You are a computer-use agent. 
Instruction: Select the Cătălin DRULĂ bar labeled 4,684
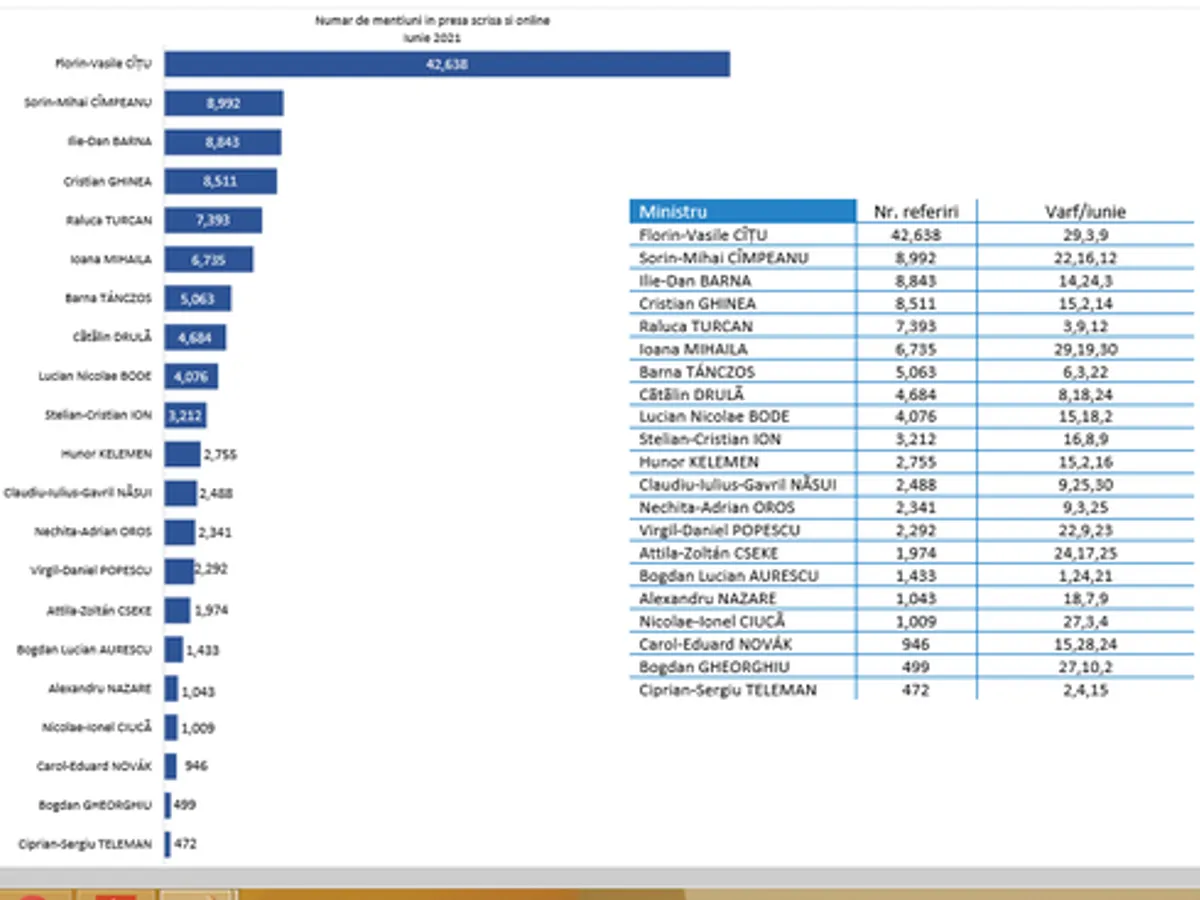coord(195,337)
